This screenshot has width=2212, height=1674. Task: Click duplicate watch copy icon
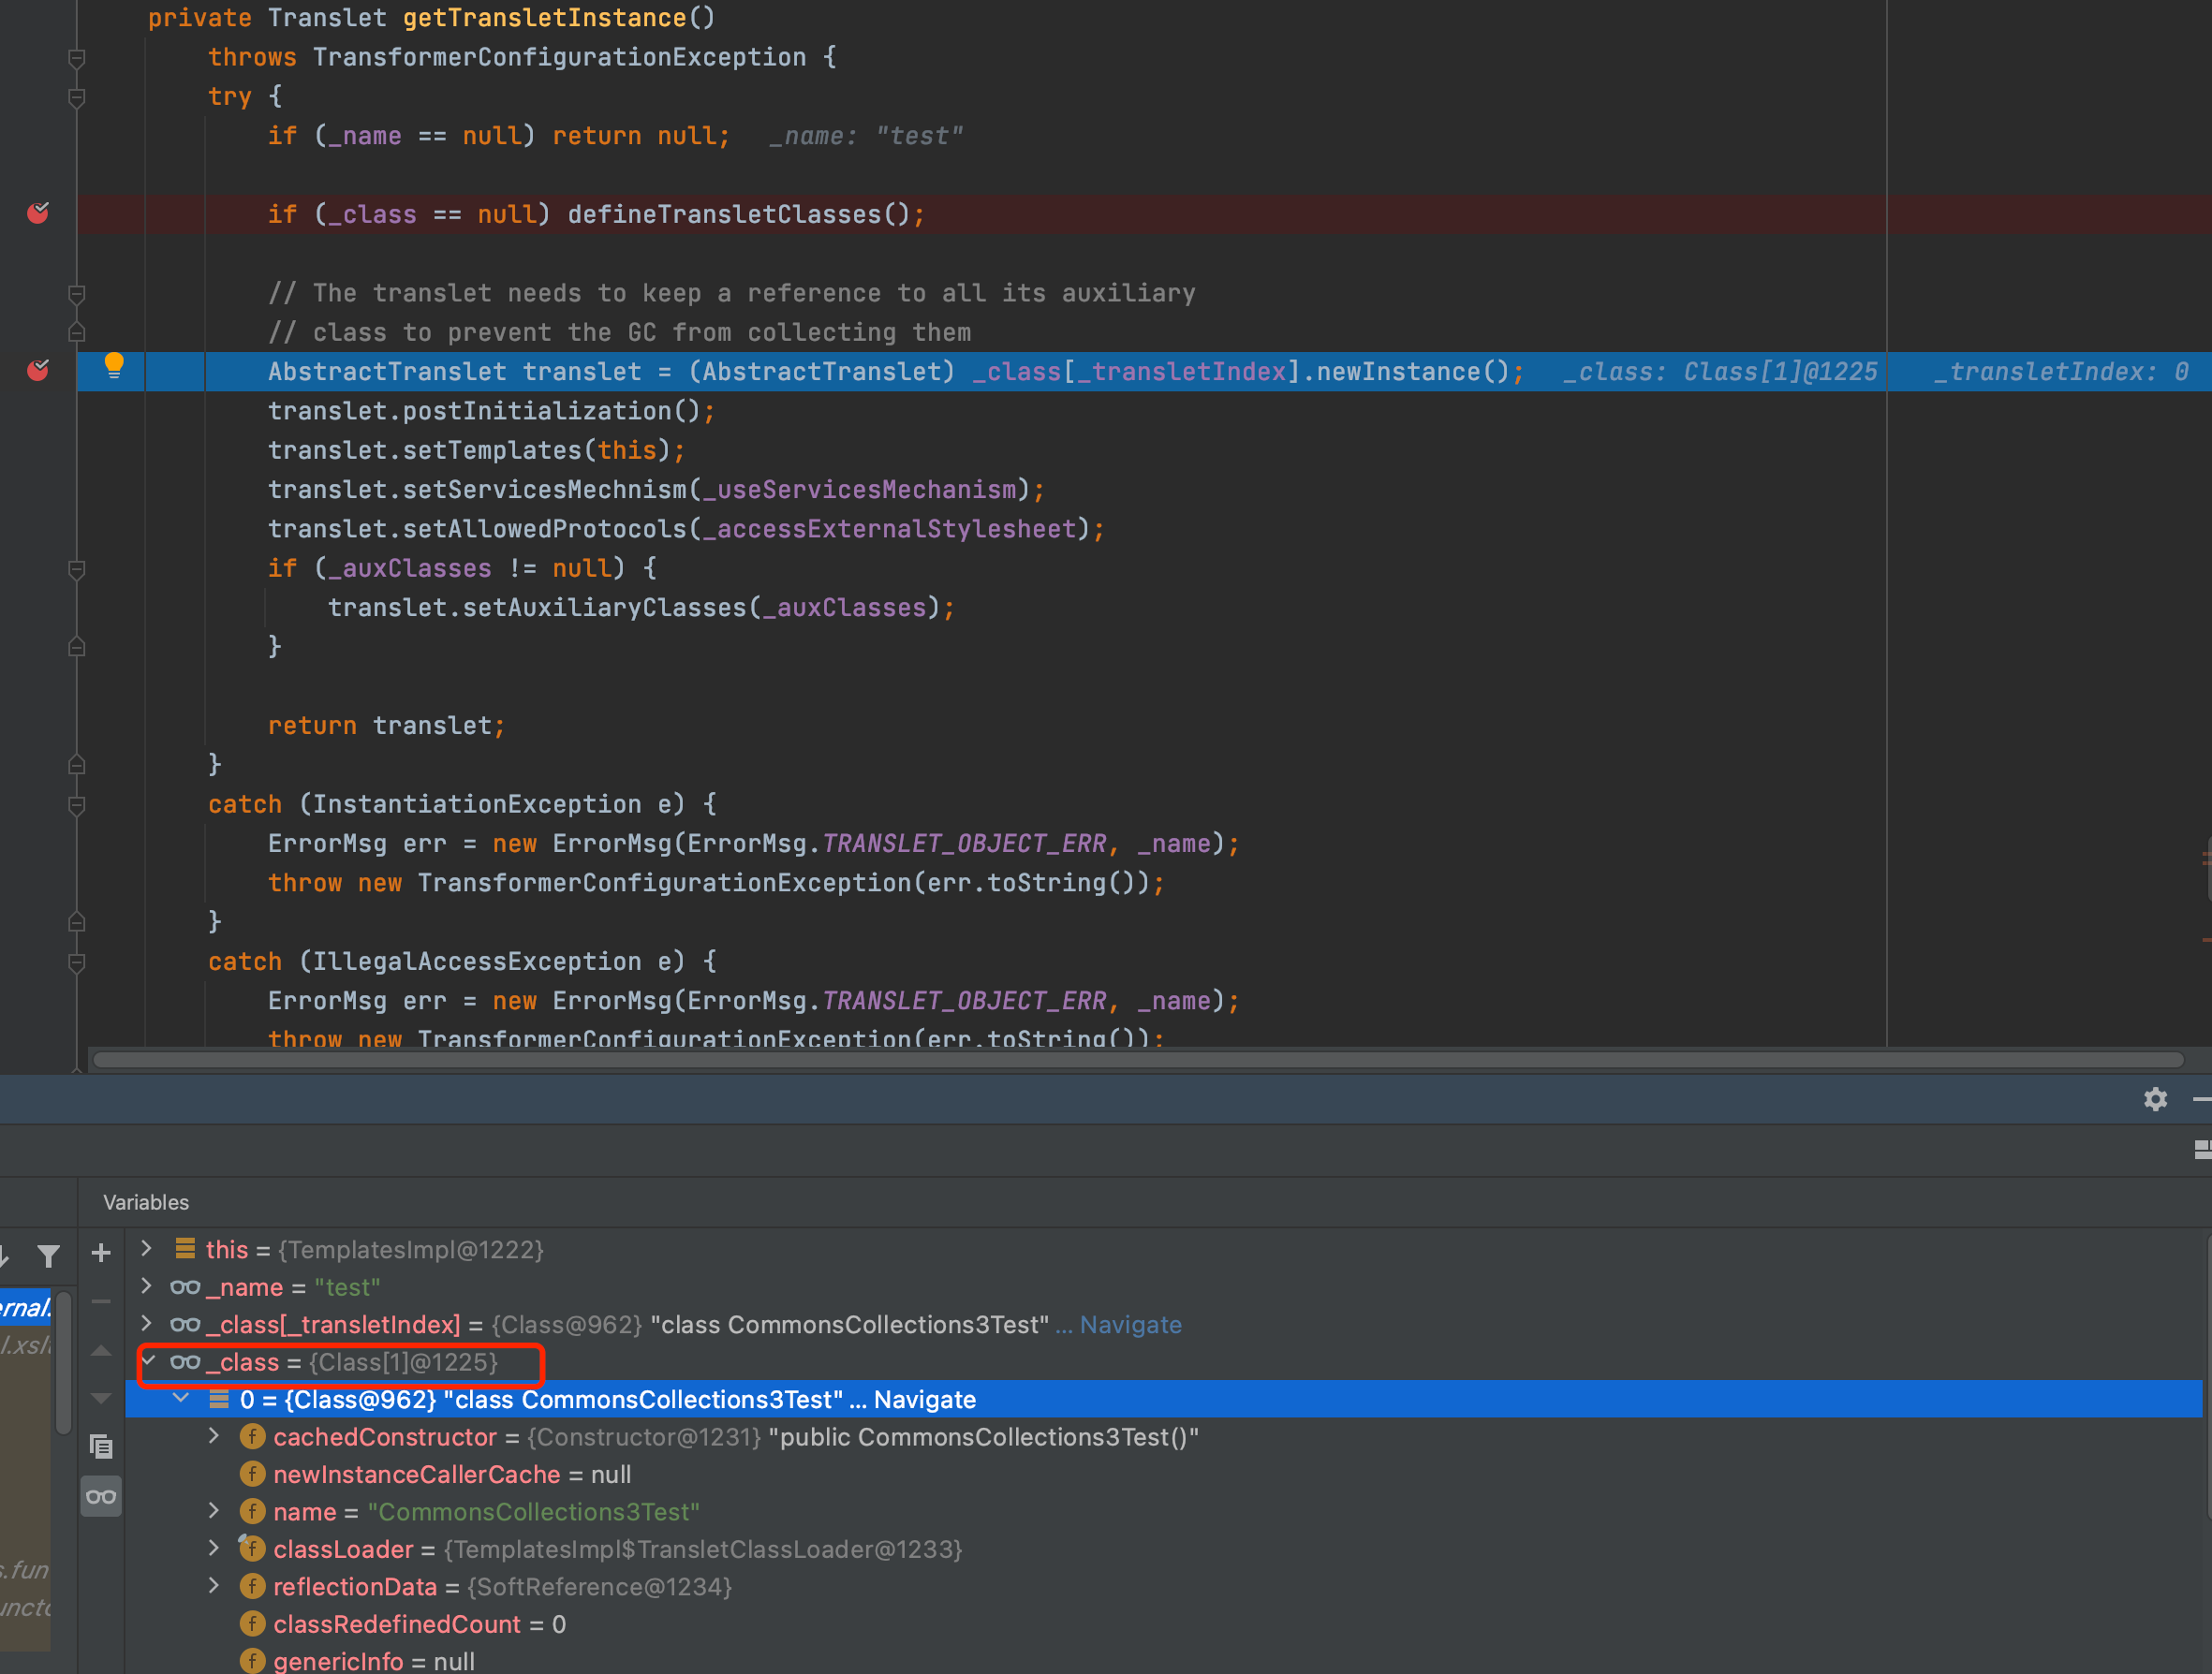pos(101,1446)
